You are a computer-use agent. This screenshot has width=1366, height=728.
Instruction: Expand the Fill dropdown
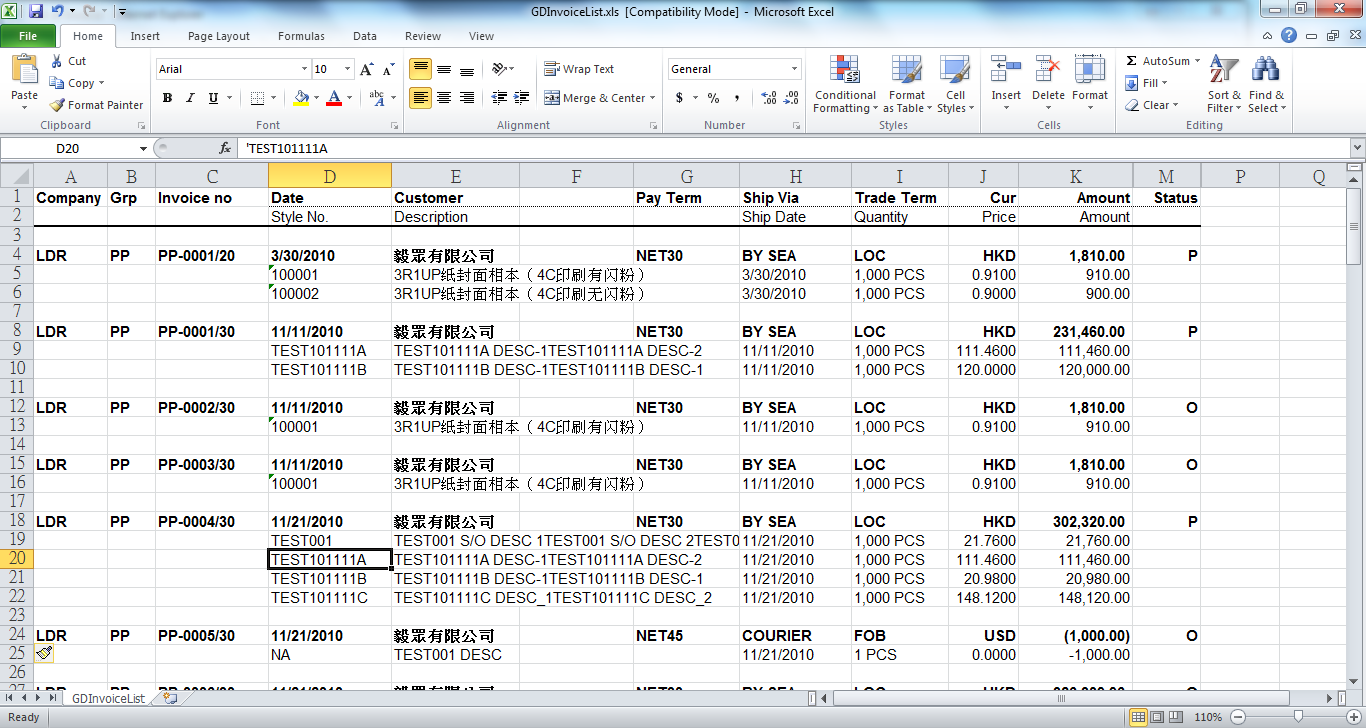[1165, 83]
